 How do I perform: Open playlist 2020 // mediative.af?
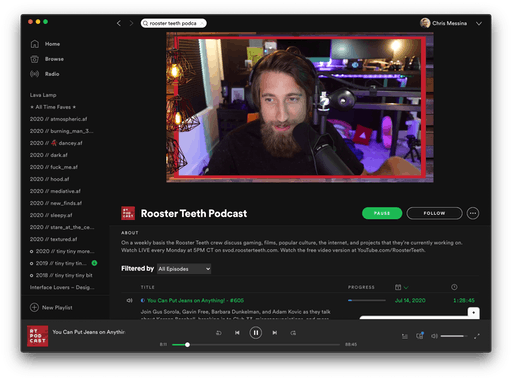55,191
